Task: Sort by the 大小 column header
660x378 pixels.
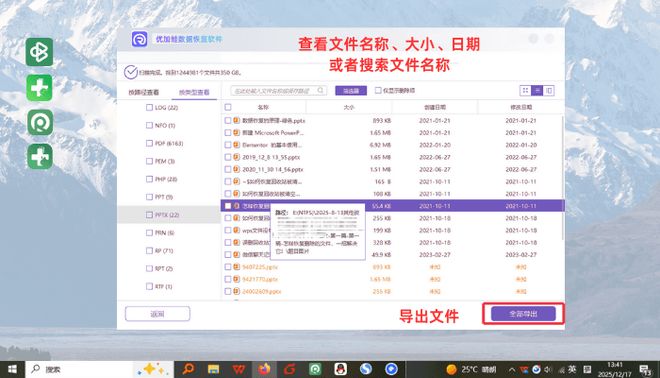Action: [x=349, y=107]
